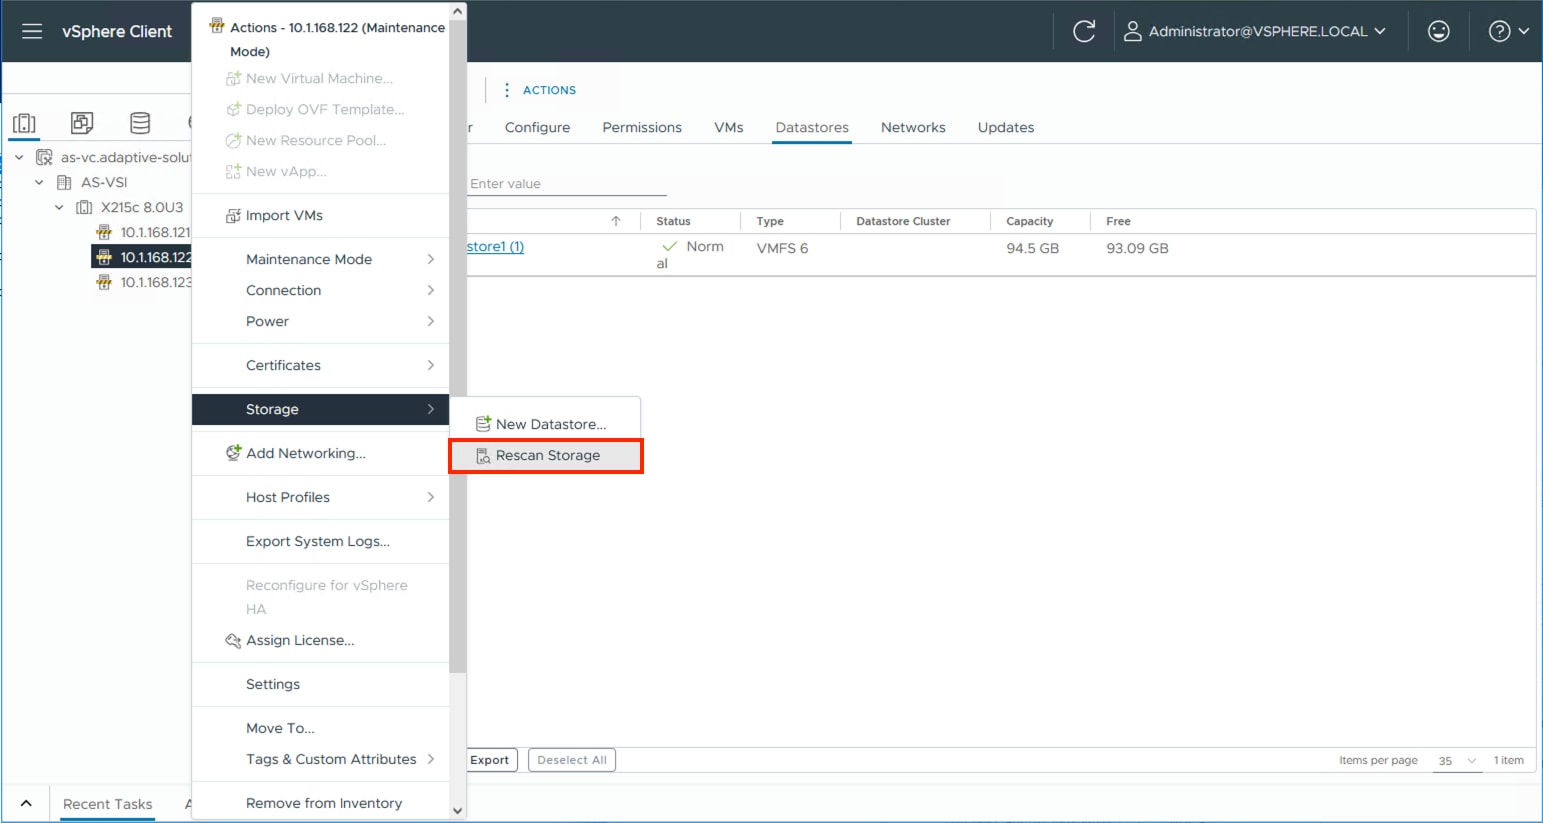Sort datastores by the Status column

pyautogui.click(x=673, y=221)
